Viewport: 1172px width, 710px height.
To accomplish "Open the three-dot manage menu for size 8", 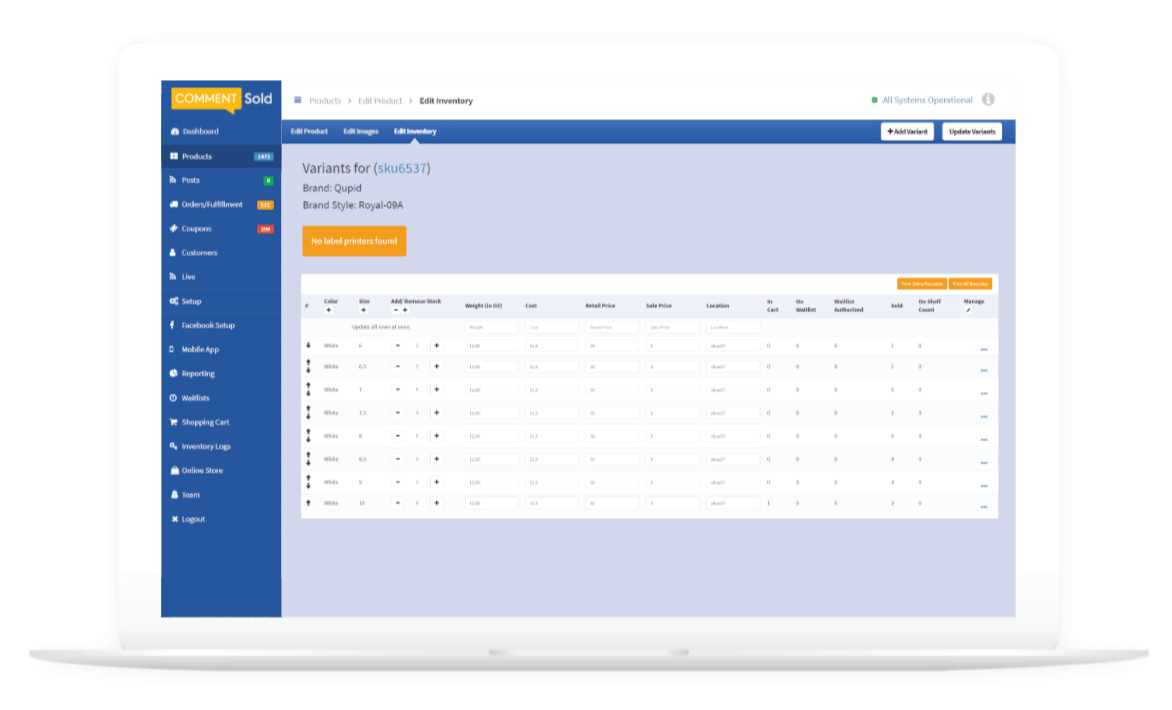I will [984, 439].
